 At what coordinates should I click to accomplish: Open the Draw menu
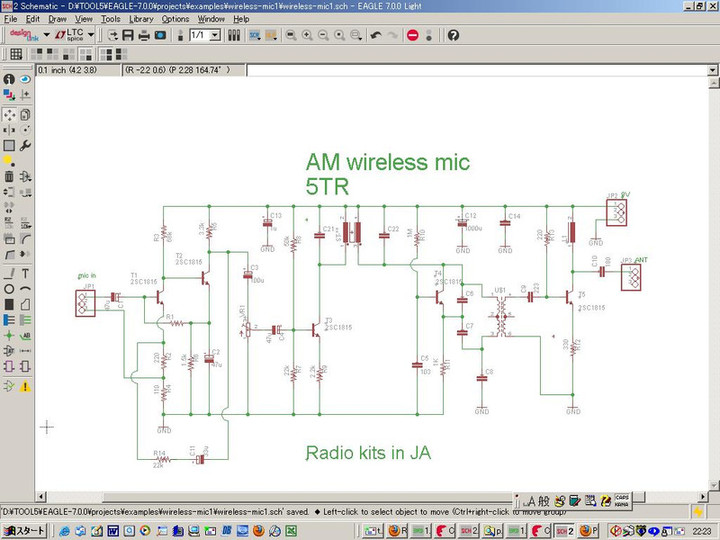tap(57, 19)
